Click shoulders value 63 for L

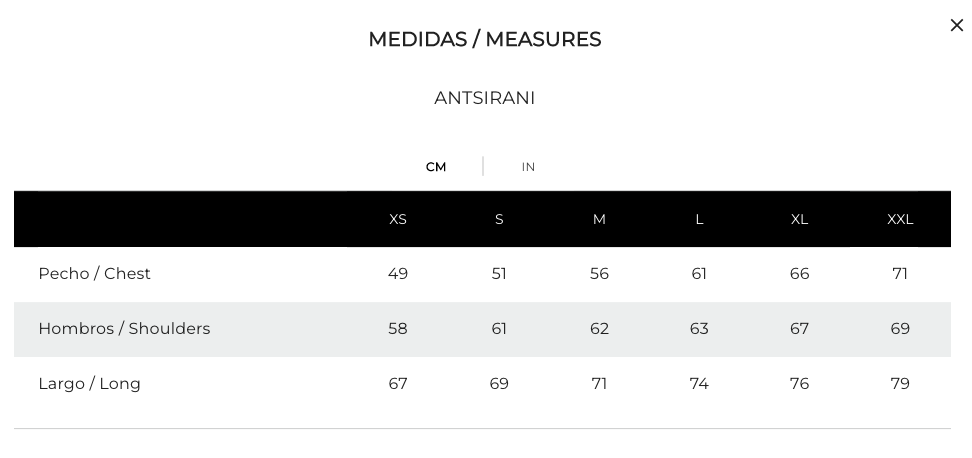[x=699, y=328]
